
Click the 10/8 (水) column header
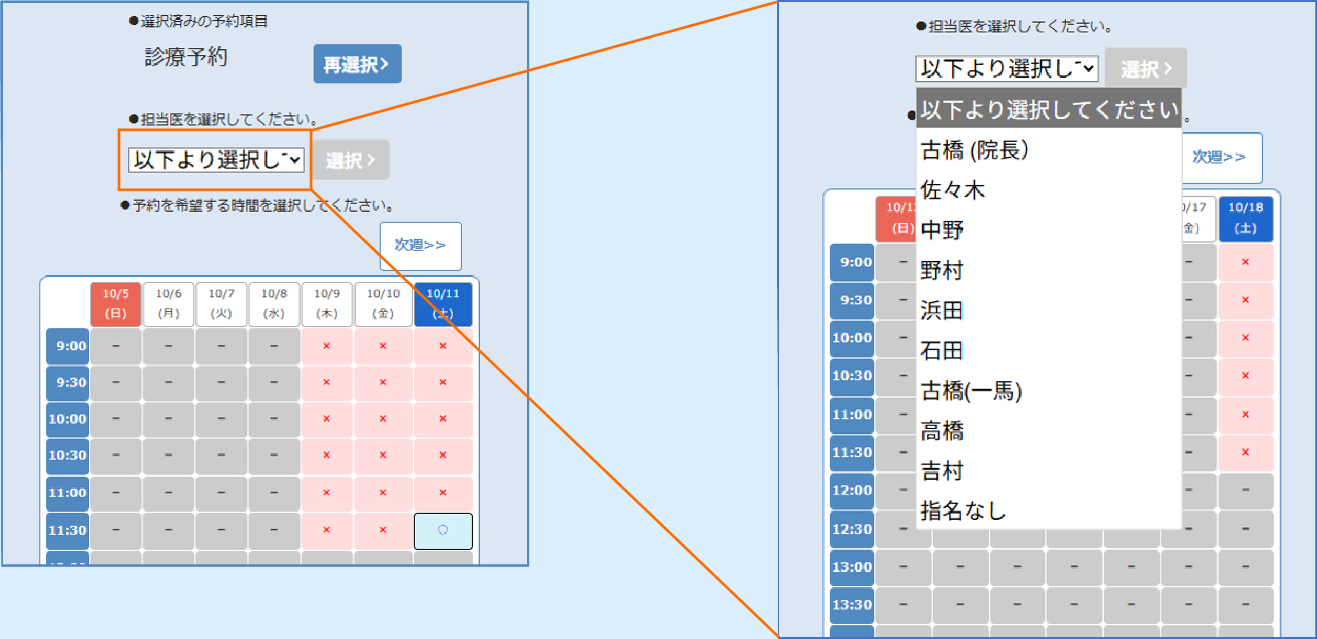(x=274, y=304)
